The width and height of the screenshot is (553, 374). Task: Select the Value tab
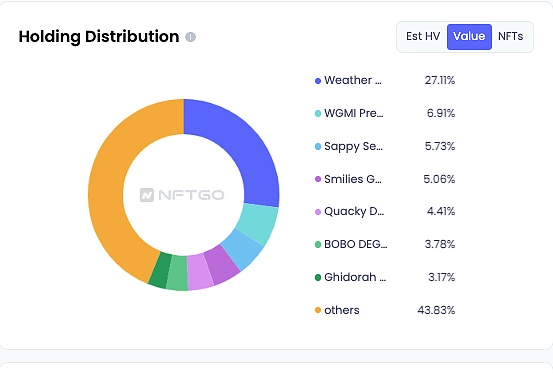click(469, 36)
